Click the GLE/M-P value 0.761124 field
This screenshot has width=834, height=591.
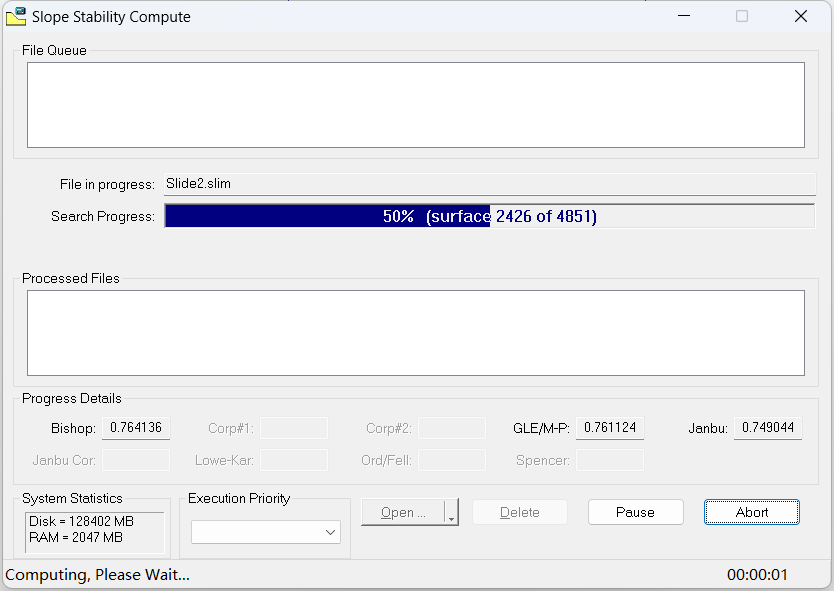tap(610, 428)
